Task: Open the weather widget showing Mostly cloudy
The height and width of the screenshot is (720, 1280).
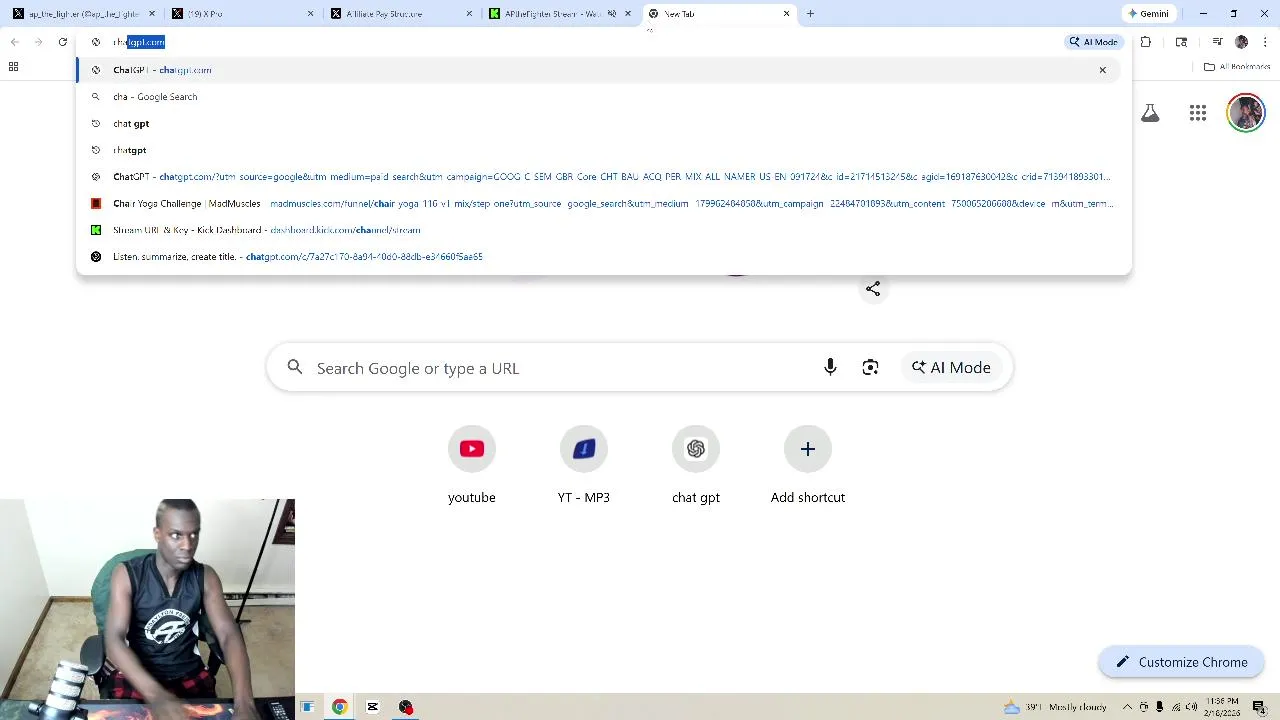Action: pyautogui.click(x=1055, y=707)
